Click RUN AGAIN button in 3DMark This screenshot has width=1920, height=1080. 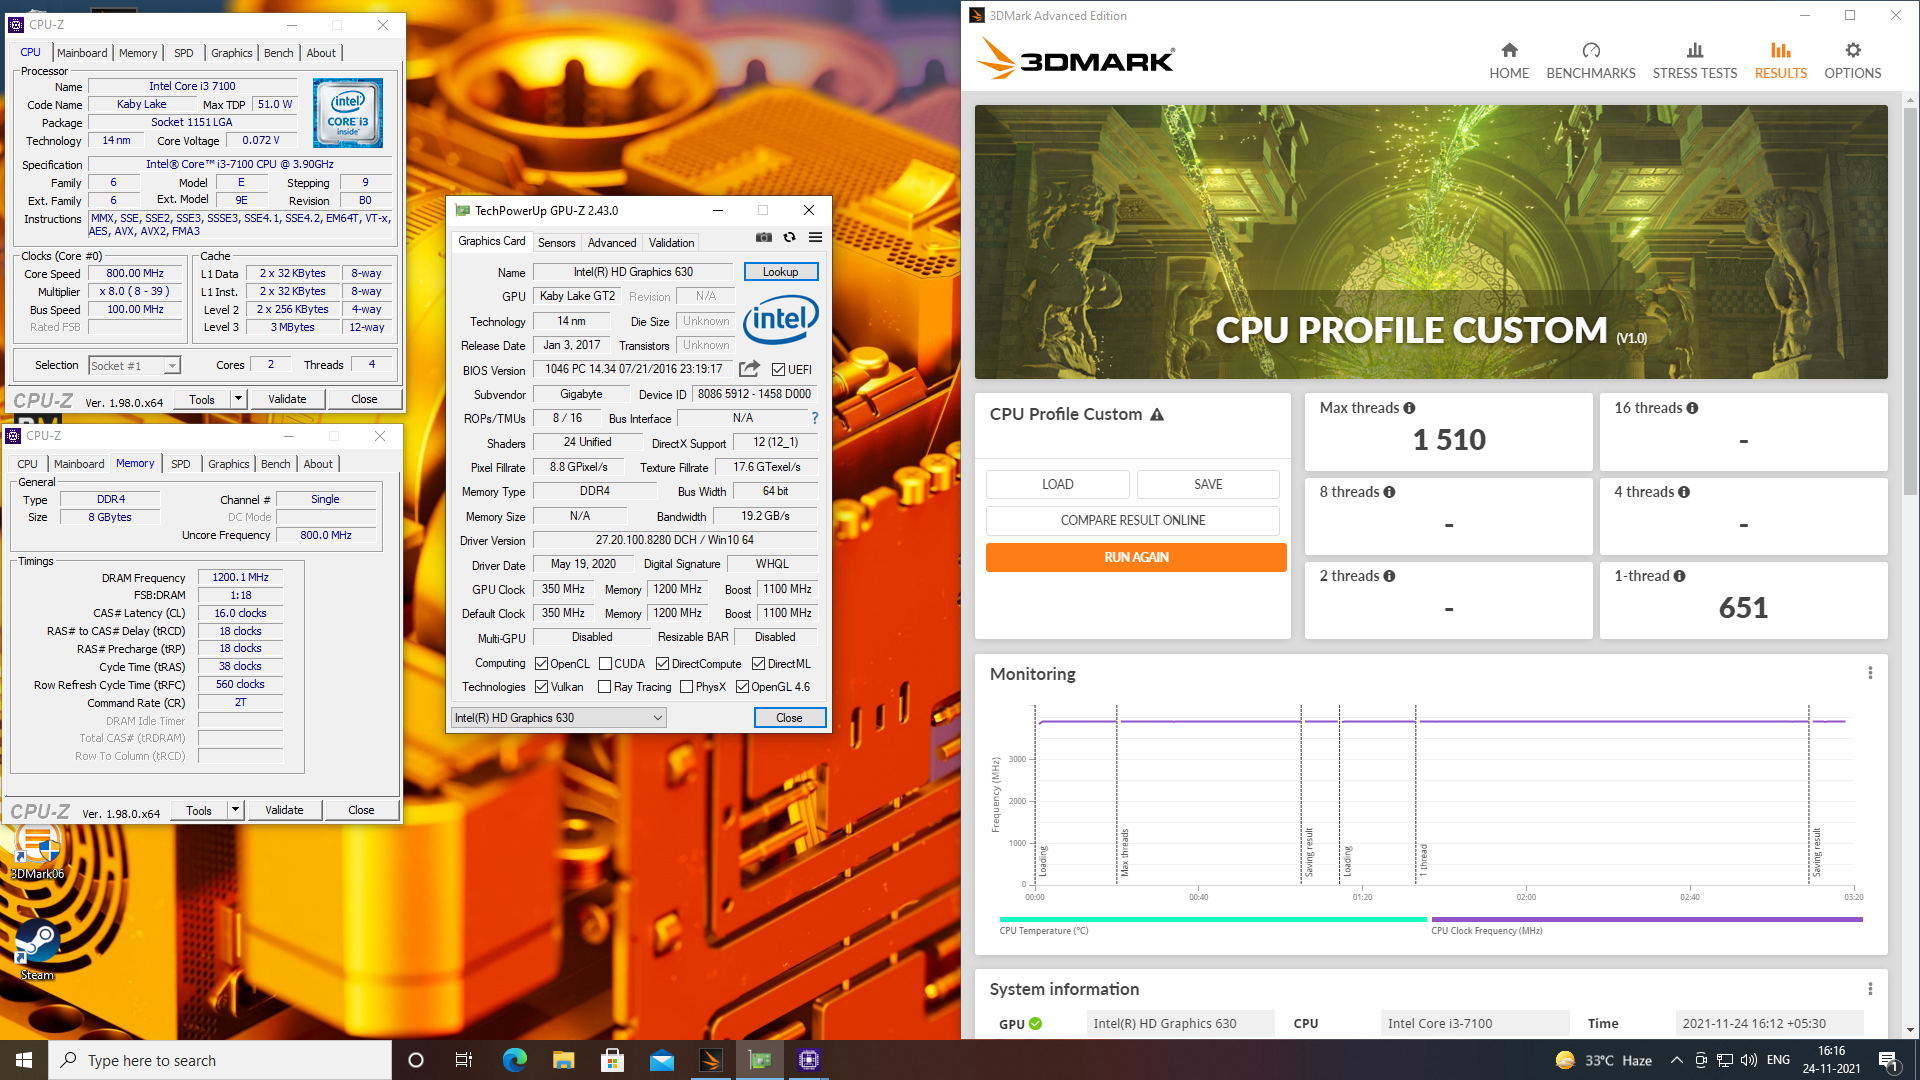pyautogui.click(x=1136, y=557)
